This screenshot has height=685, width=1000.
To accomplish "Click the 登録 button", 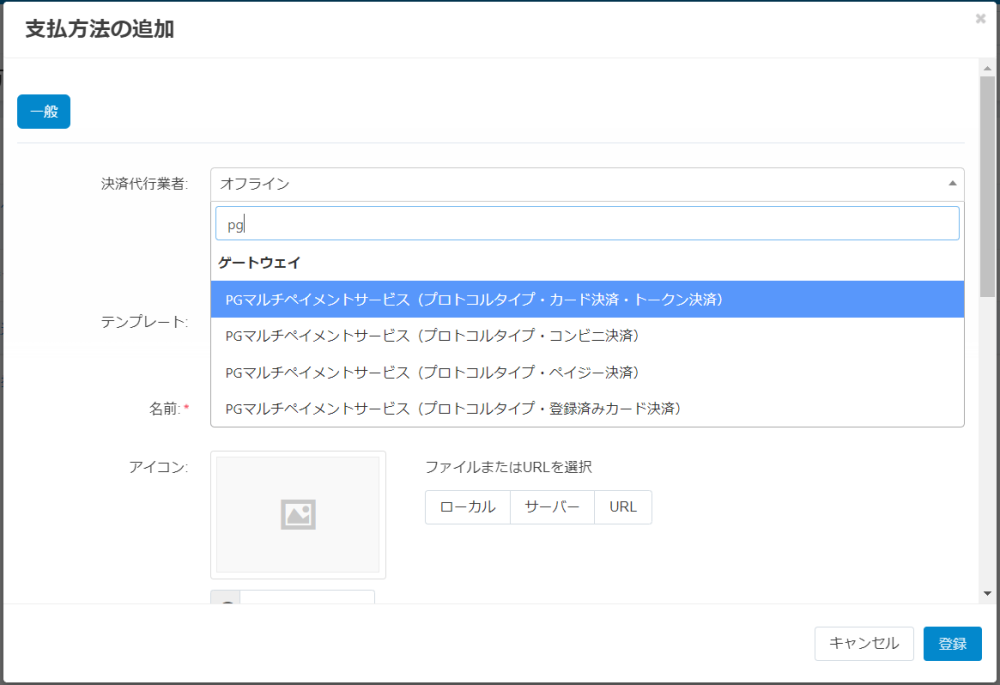I will 952,644.
